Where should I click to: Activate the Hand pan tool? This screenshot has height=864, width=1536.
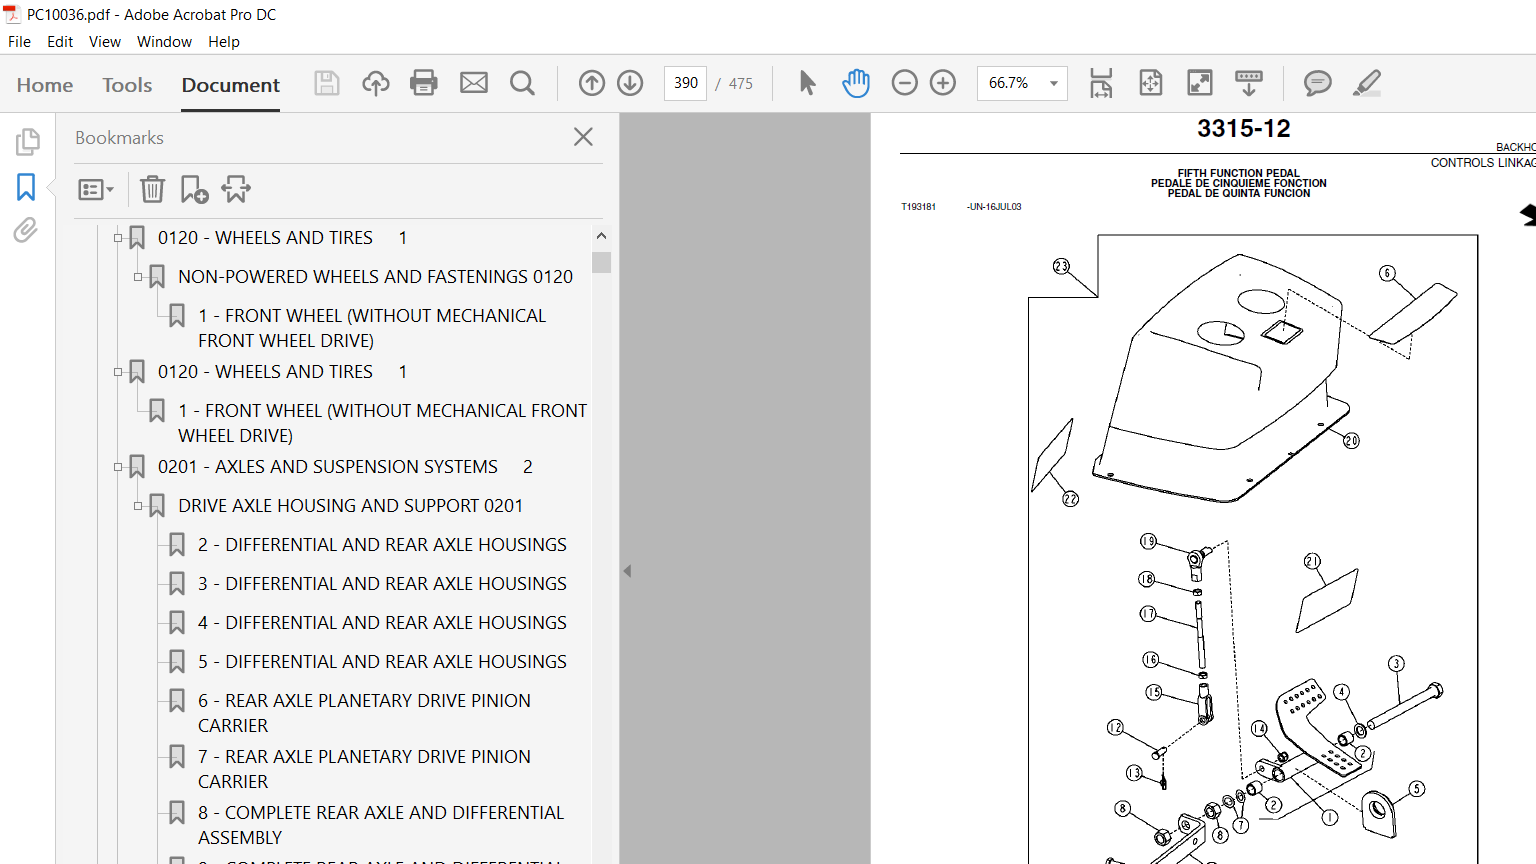tap(856, 83)
